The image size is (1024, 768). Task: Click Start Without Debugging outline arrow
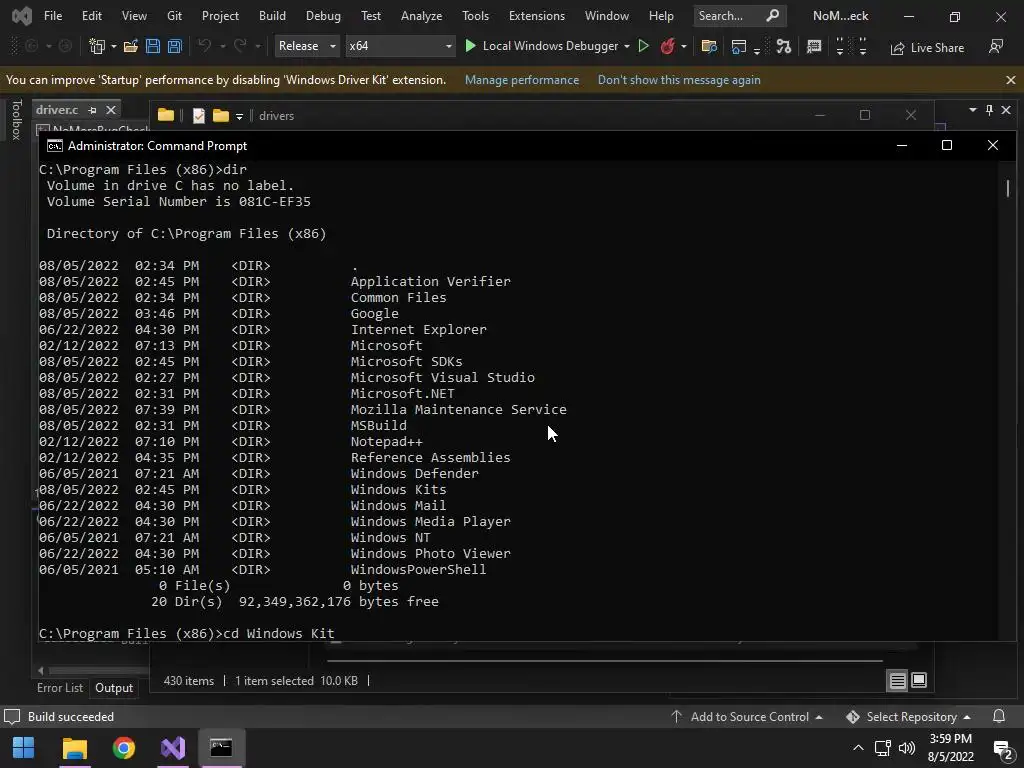pos(643,46)
